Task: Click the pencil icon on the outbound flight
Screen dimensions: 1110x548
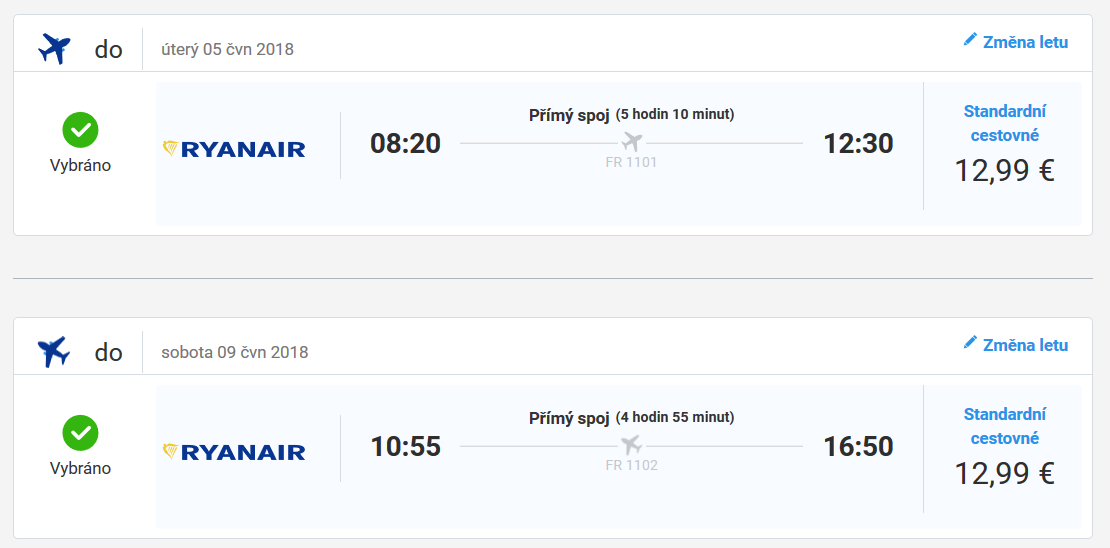Action: pyautogui.click(x=970, y=40)
